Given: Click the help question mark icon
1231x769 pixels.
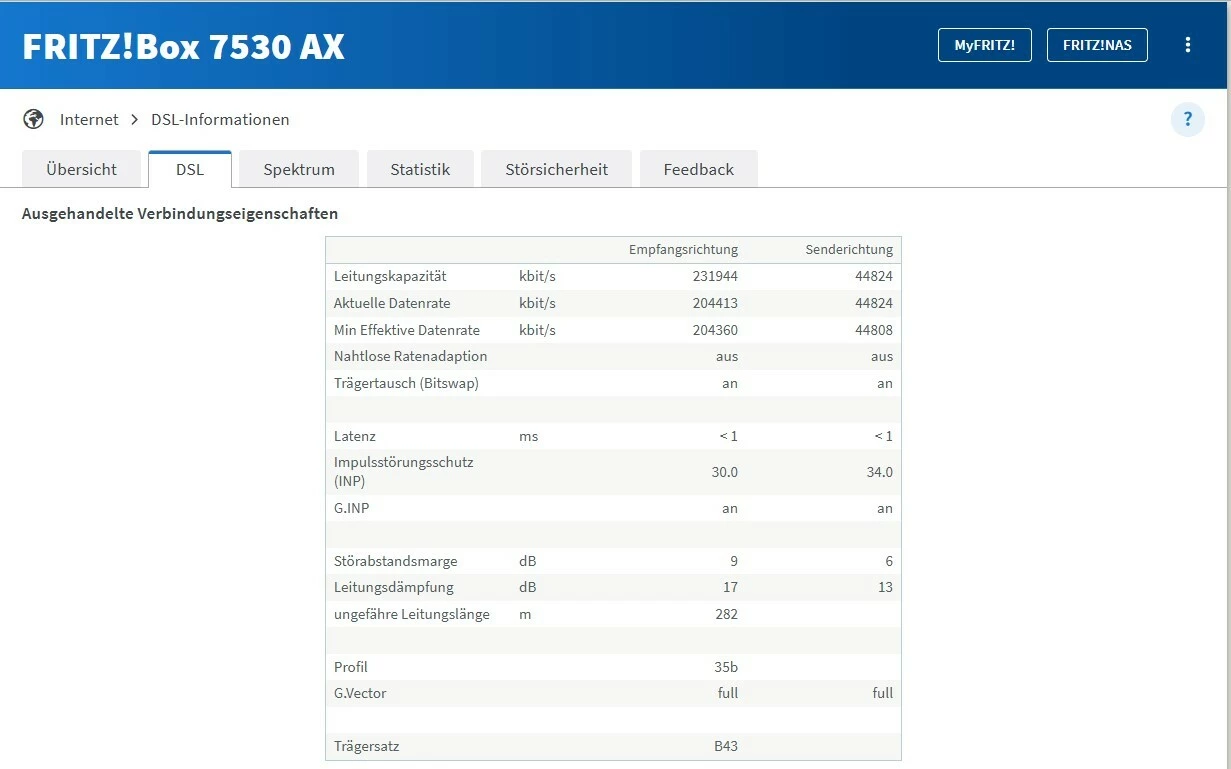Looking at the screenshot, I should 1188,120.
